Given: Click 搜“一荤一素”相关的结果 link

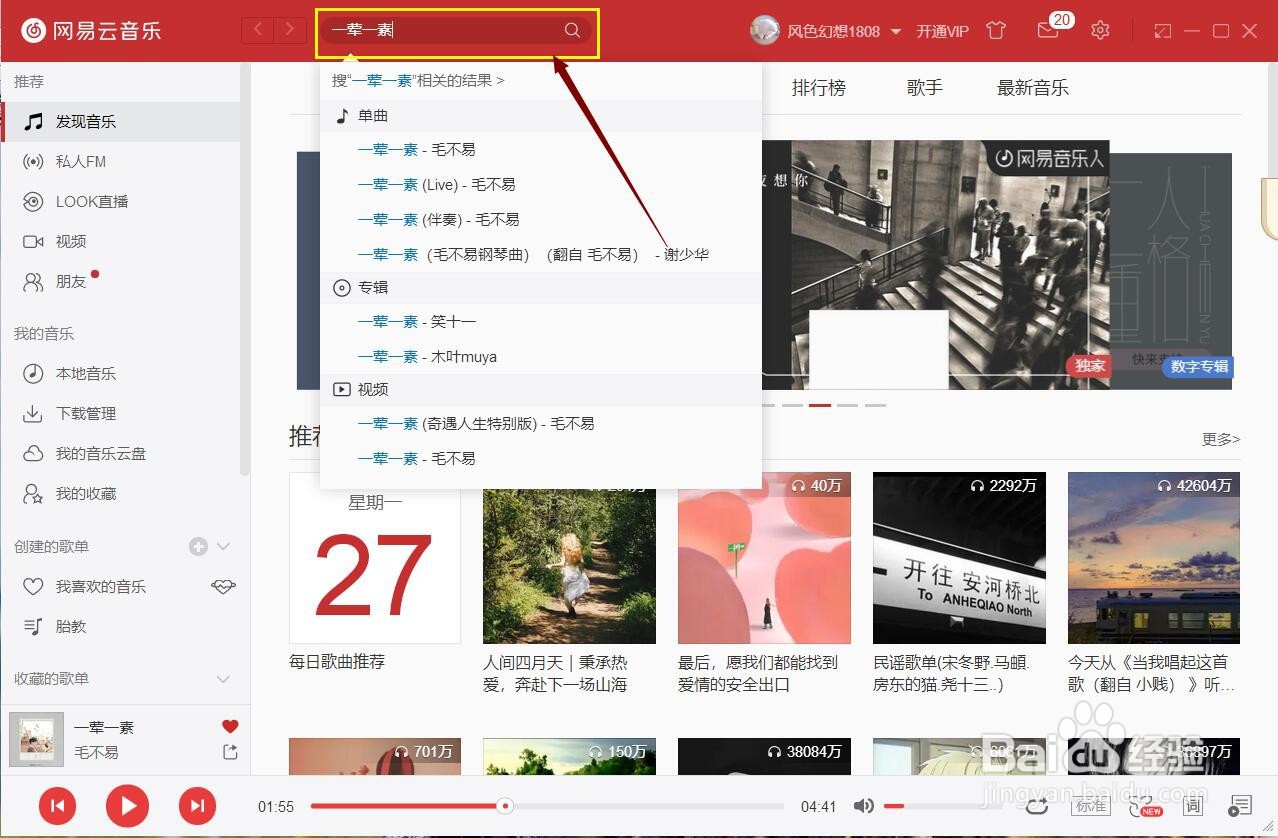Looking at the screenshot, I should (418, 80).
